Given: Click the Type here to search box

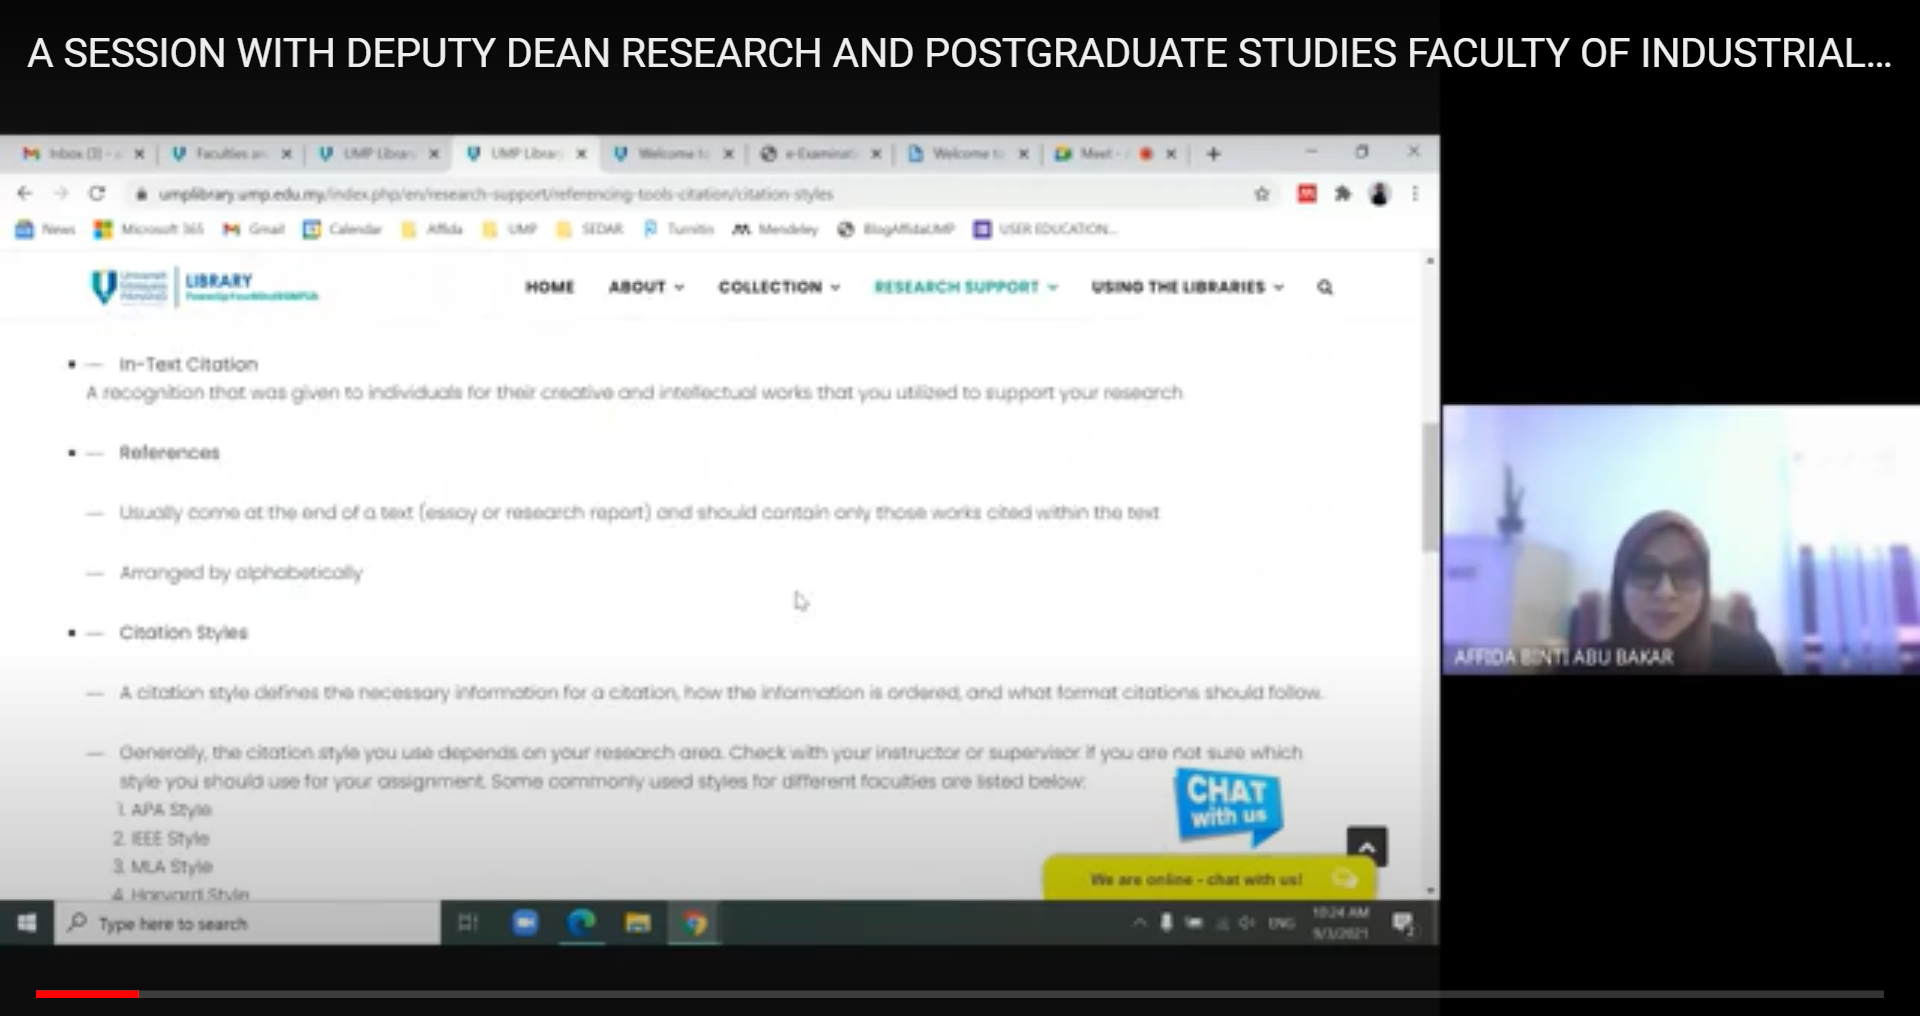Looking at the screenshot, I should [x=248, y=923].
